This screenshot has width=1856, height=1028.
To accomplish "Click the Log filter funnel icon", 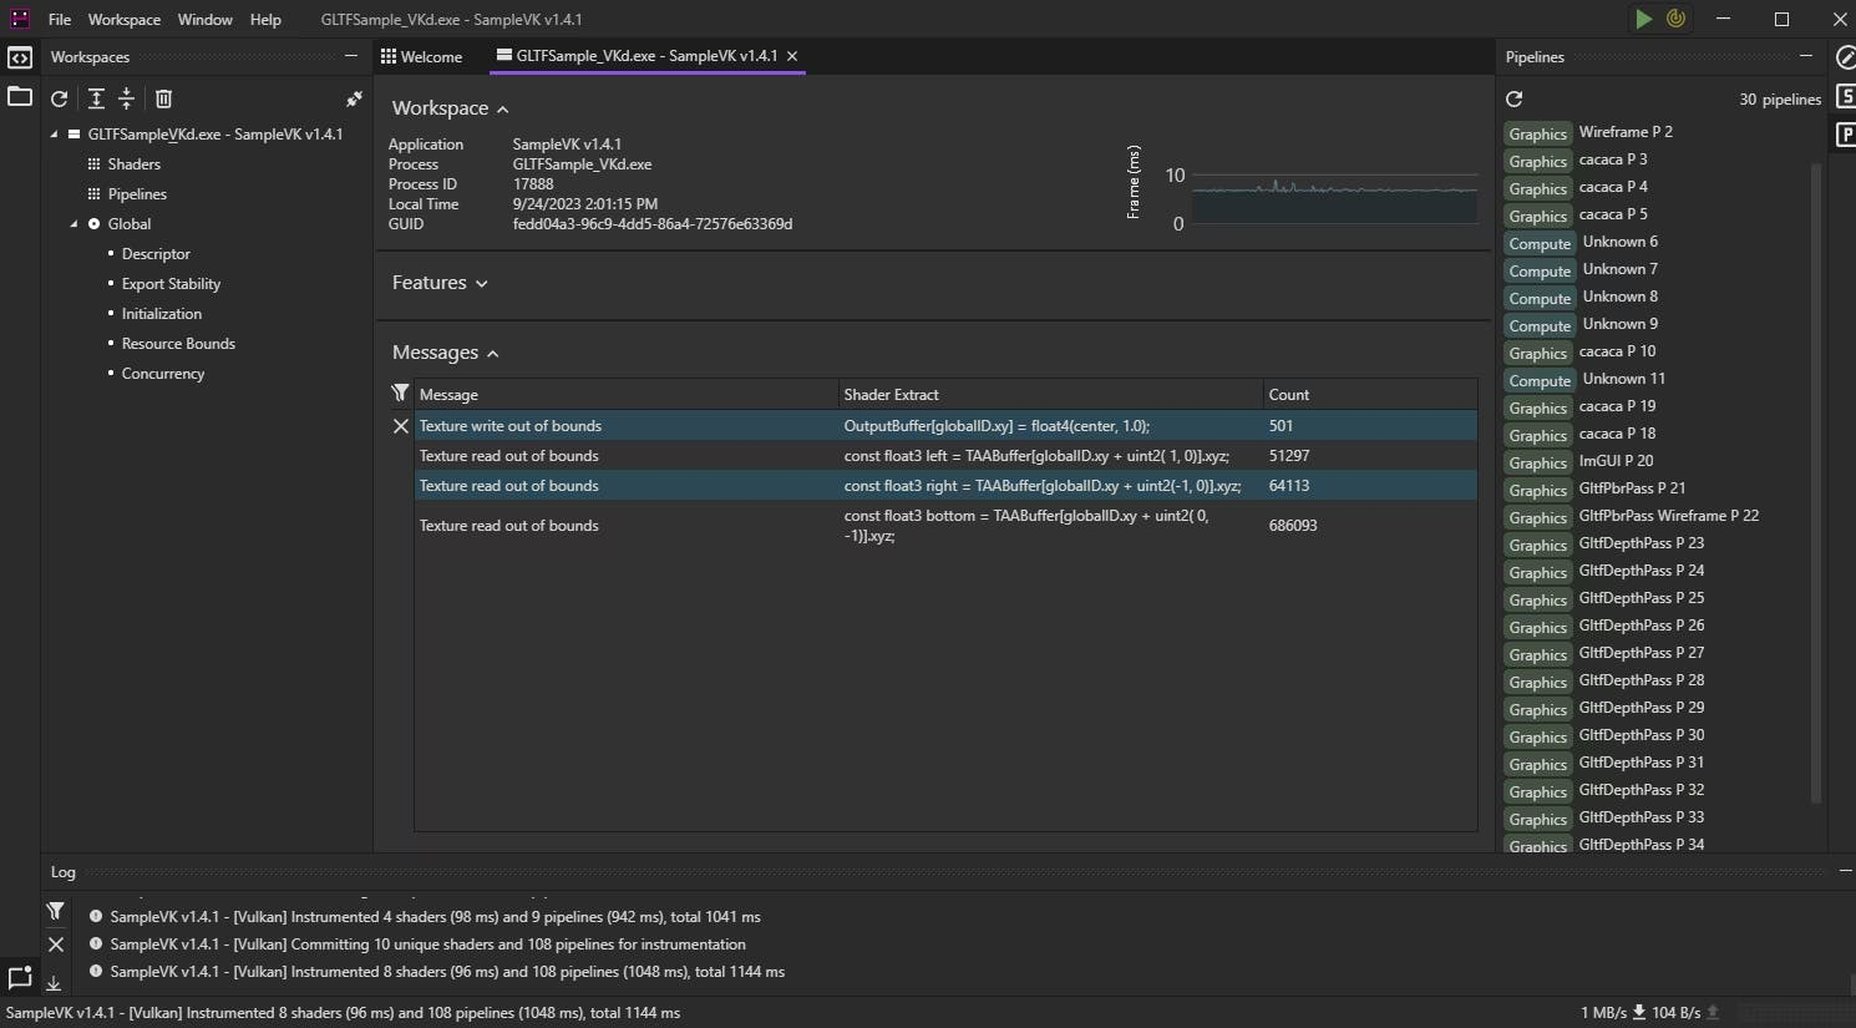I will point(56,911).
